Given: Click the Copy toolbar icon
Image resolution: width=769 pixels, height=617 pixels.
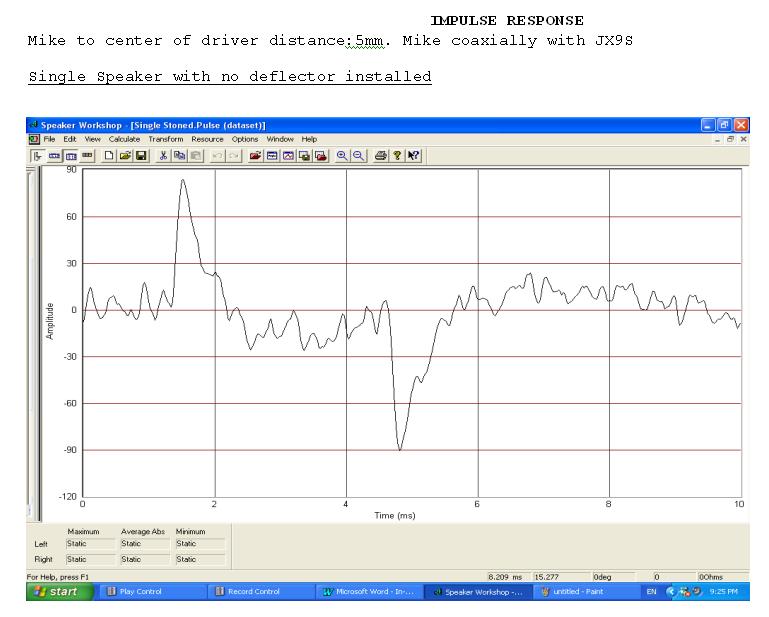Looking at the screenshot, I should 179,156.
